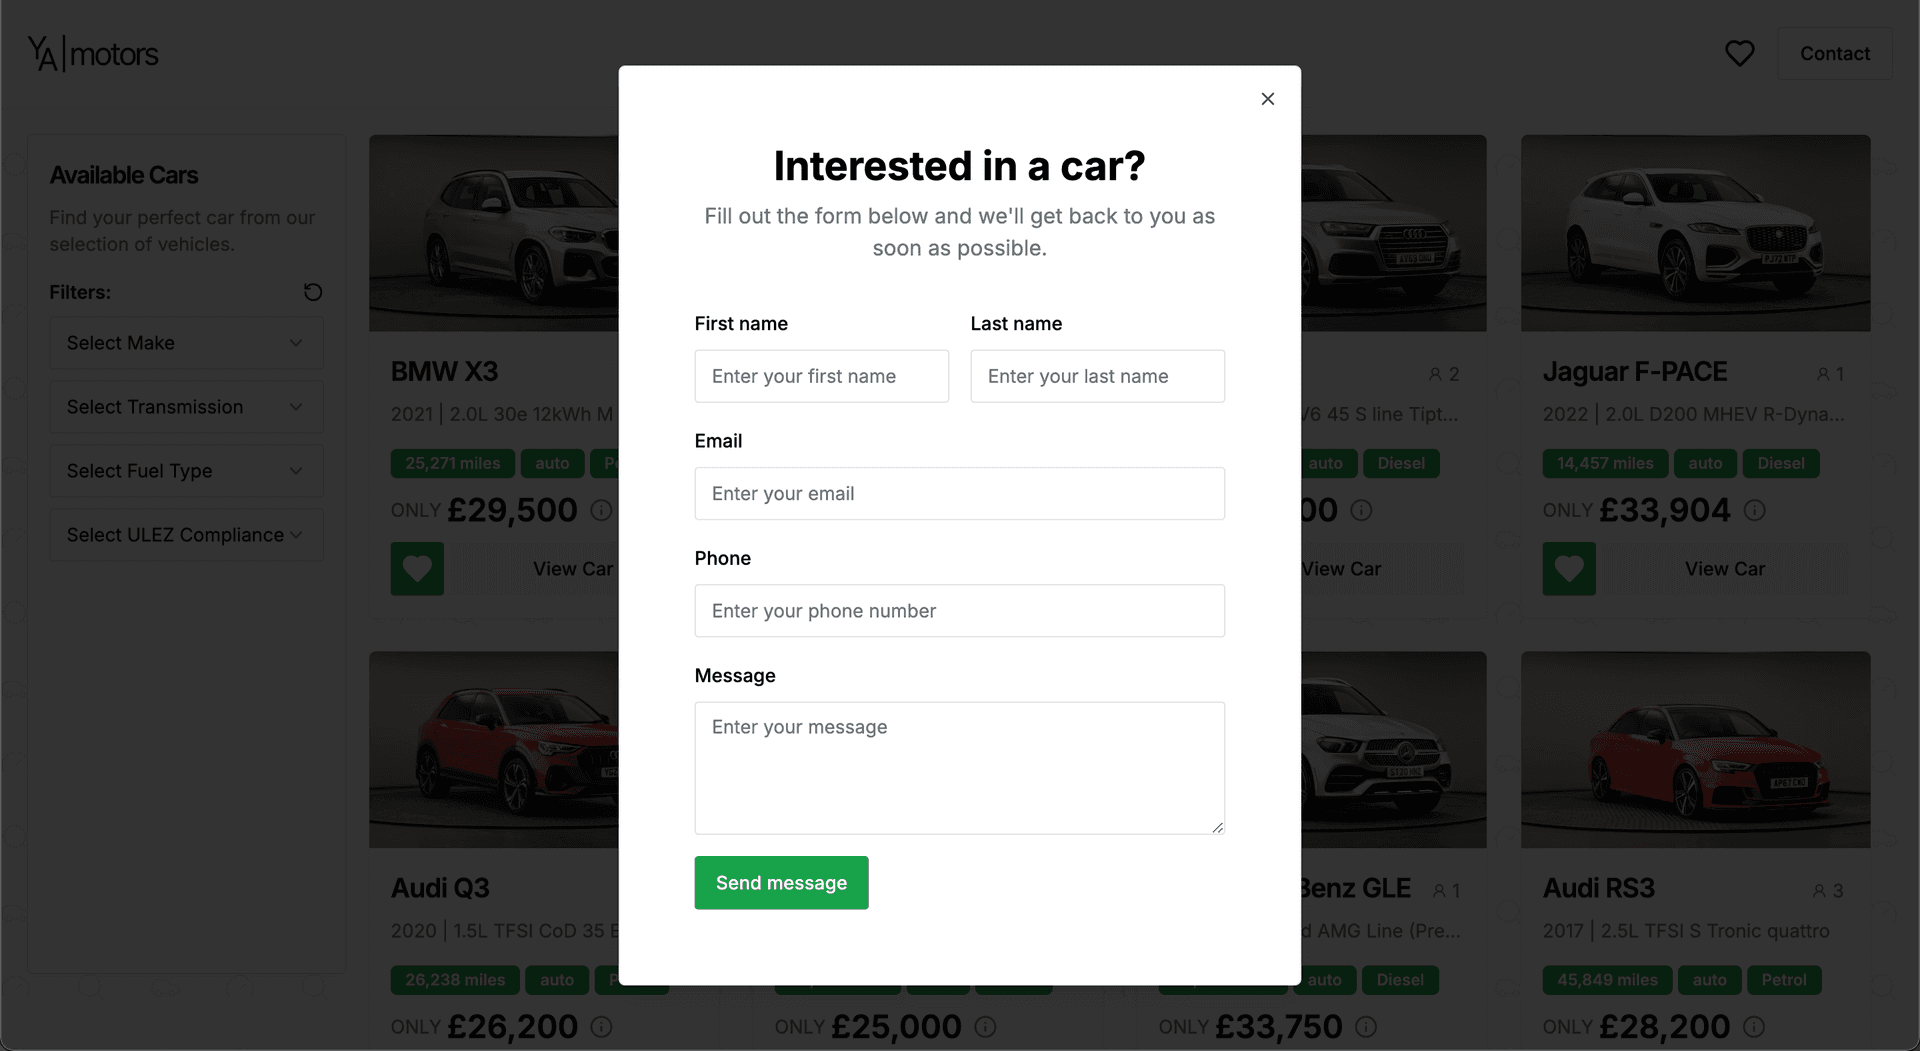Open the favourites heart icon in header
The height and width of the screenshot is (1051, 1920).
[1739, 54]
